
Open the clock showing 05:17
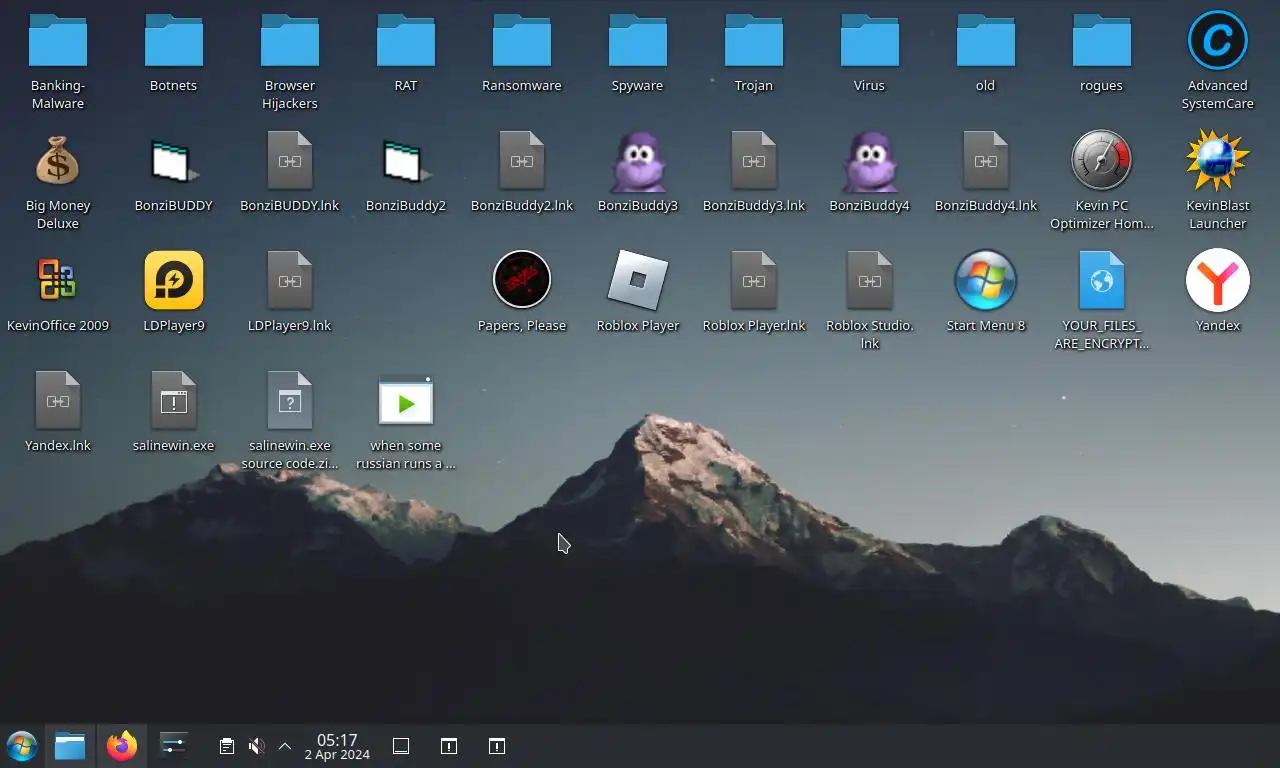[337, 746]
